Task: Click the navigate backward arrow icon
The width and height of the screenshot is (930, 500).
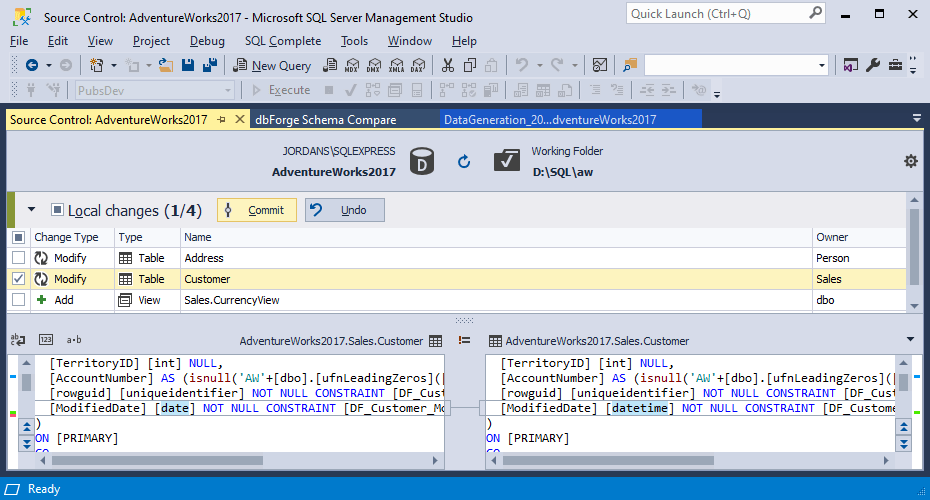Action: click(32, 65)
